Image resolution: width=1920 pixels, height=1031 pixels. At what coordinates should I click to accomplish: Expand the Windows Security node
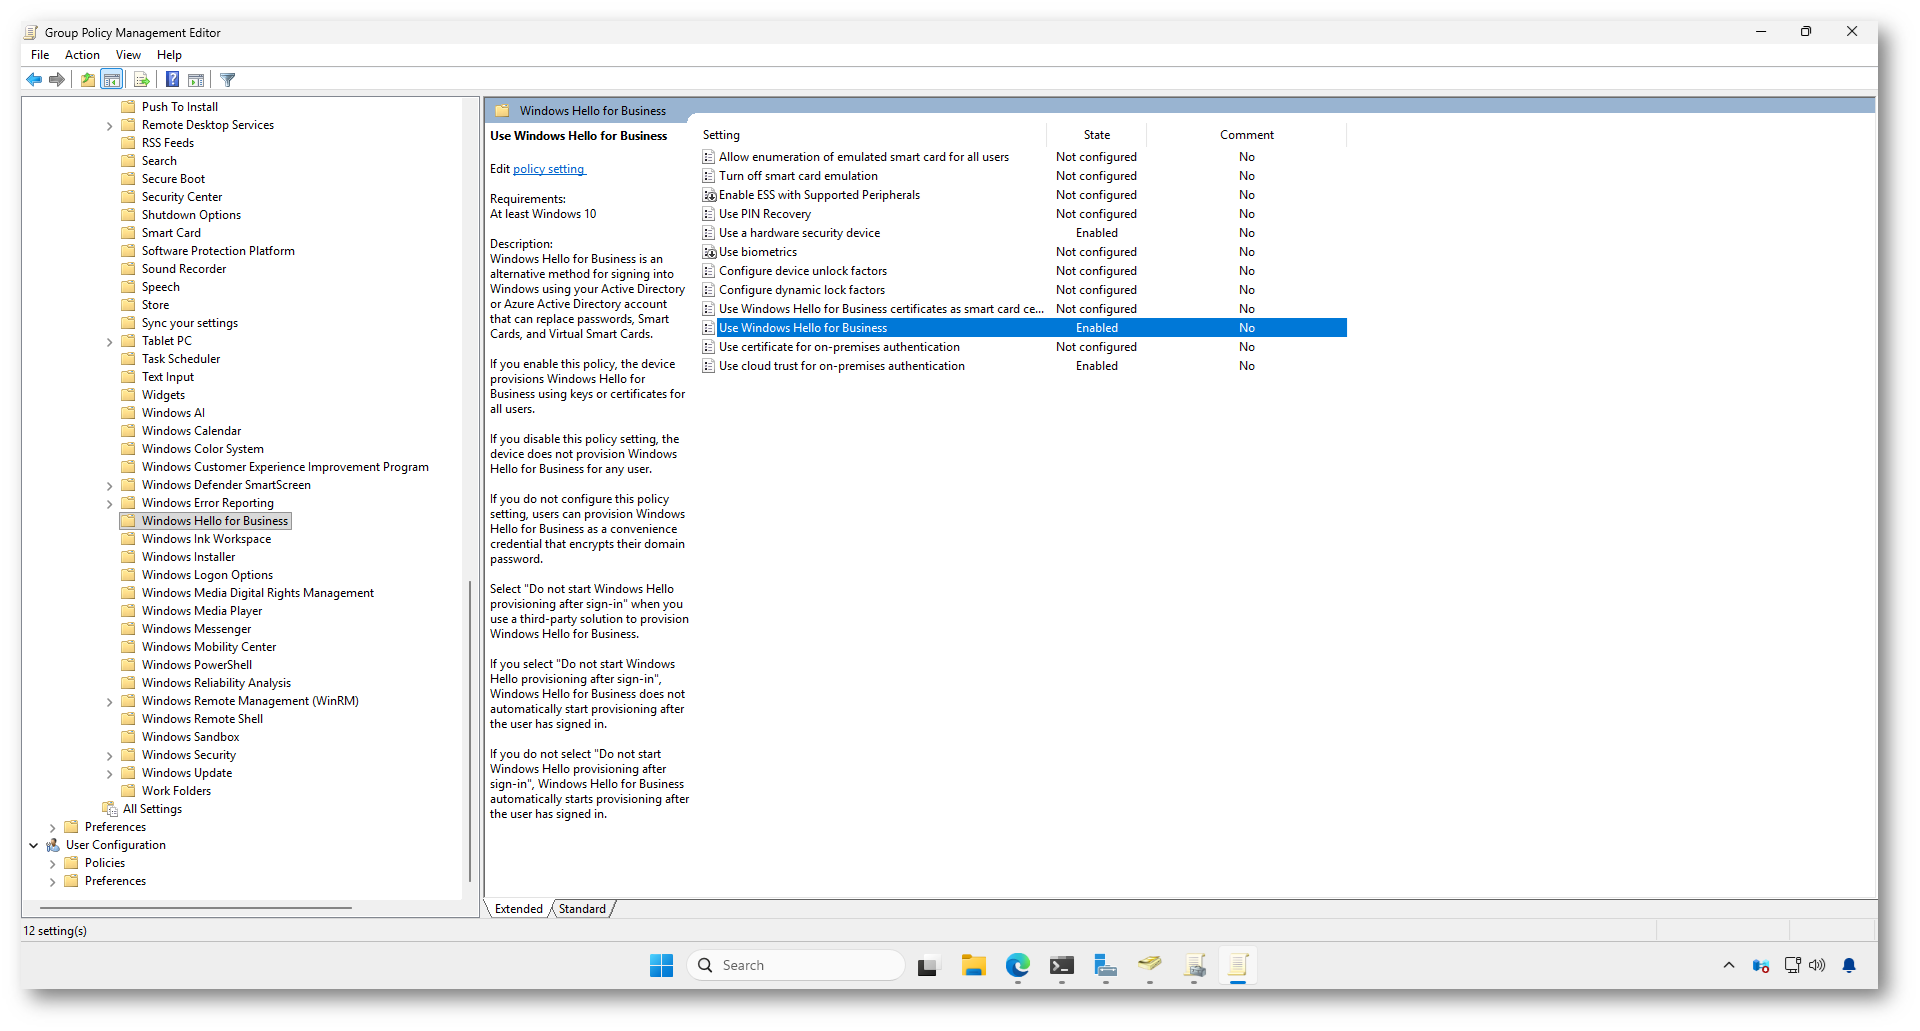point(109,756)
